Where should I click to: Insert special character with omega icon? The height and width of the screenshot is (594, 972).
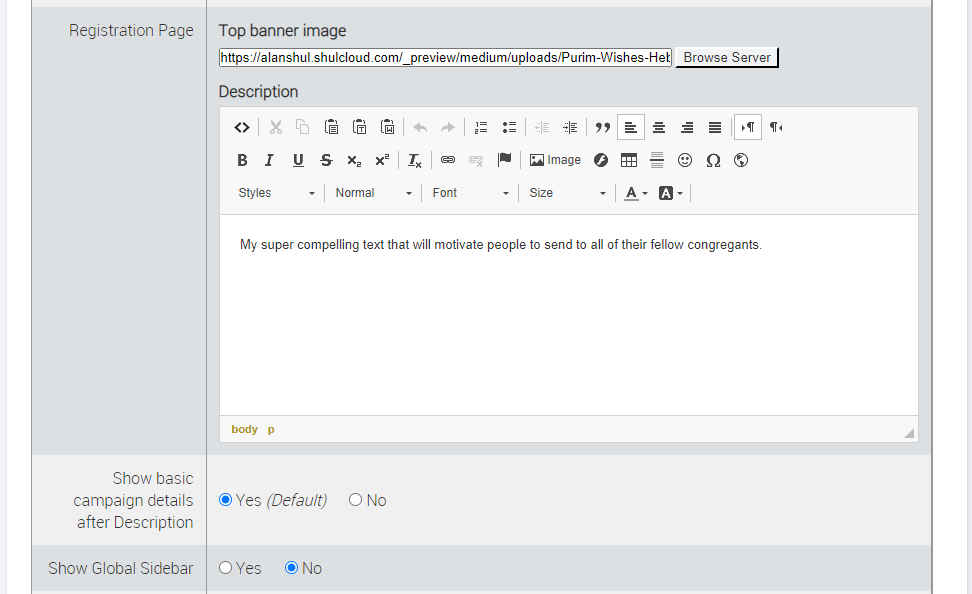713,160
